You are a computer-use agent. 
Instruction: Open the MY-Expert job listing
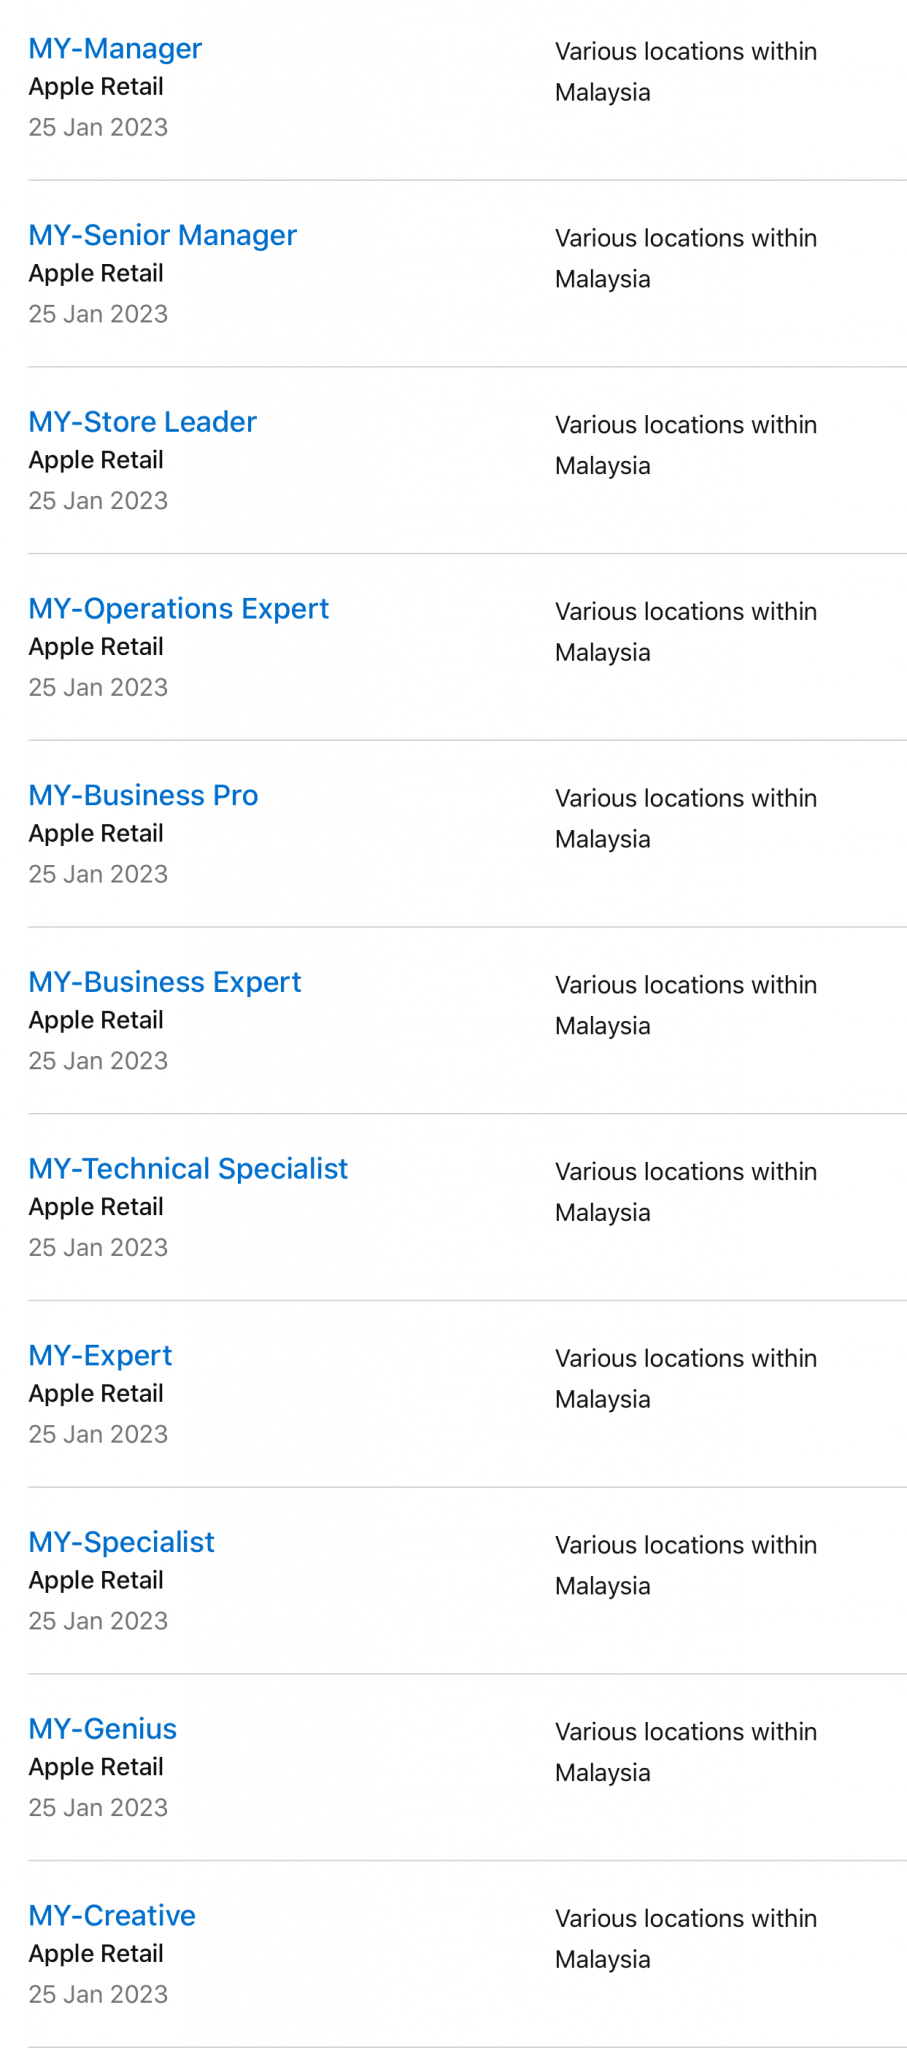coord(99,1355)
